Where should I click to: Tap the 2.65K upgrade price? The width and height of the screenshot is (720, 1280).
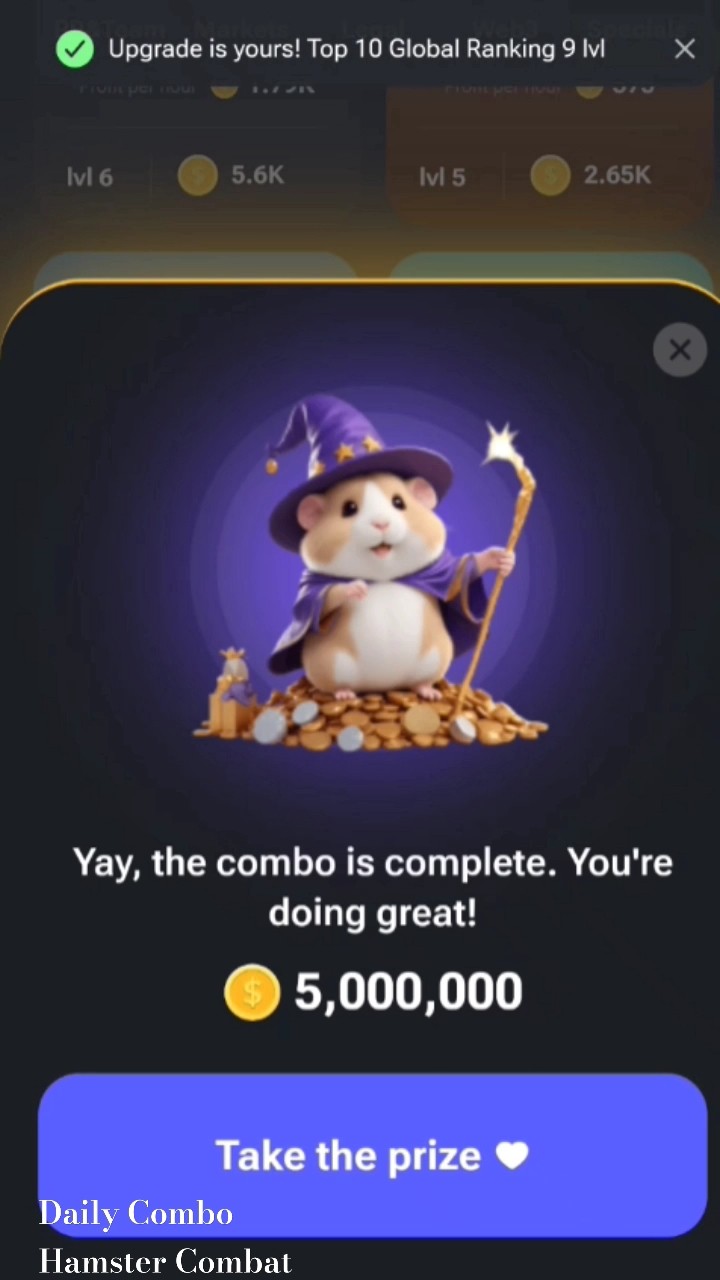(617, 175)
